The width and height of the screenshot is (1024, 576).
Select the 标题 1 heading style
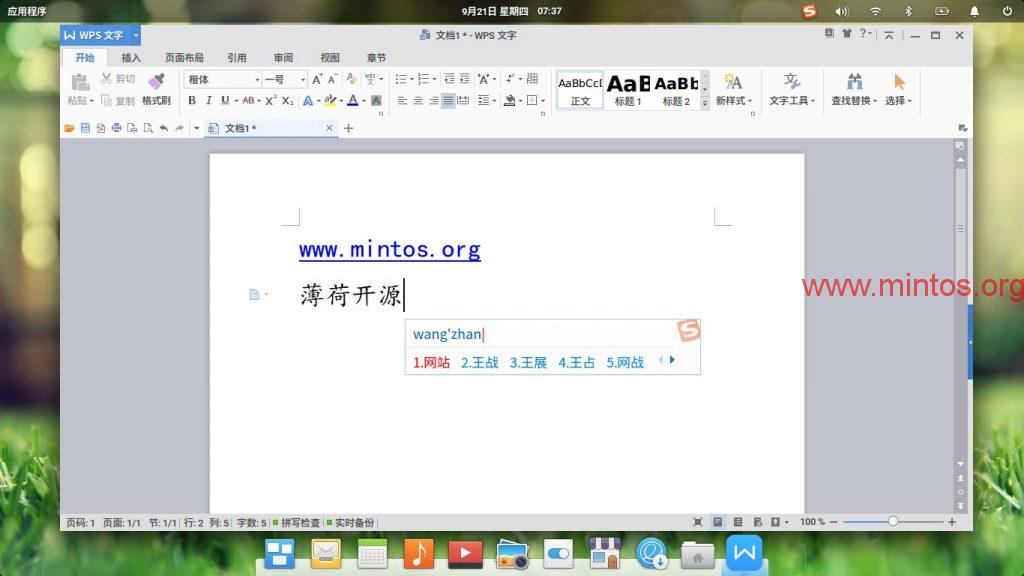(628, 90)
